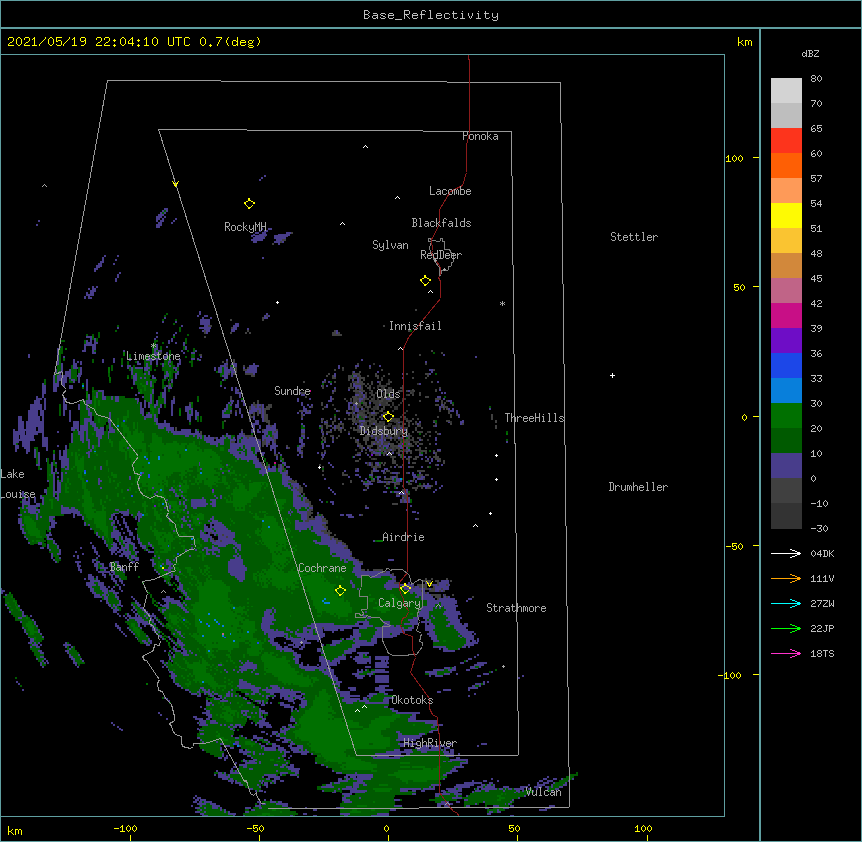Click the Base_Reflectivity title text
The height and width of the screenshot is (842, 862).
pos(431,15)
